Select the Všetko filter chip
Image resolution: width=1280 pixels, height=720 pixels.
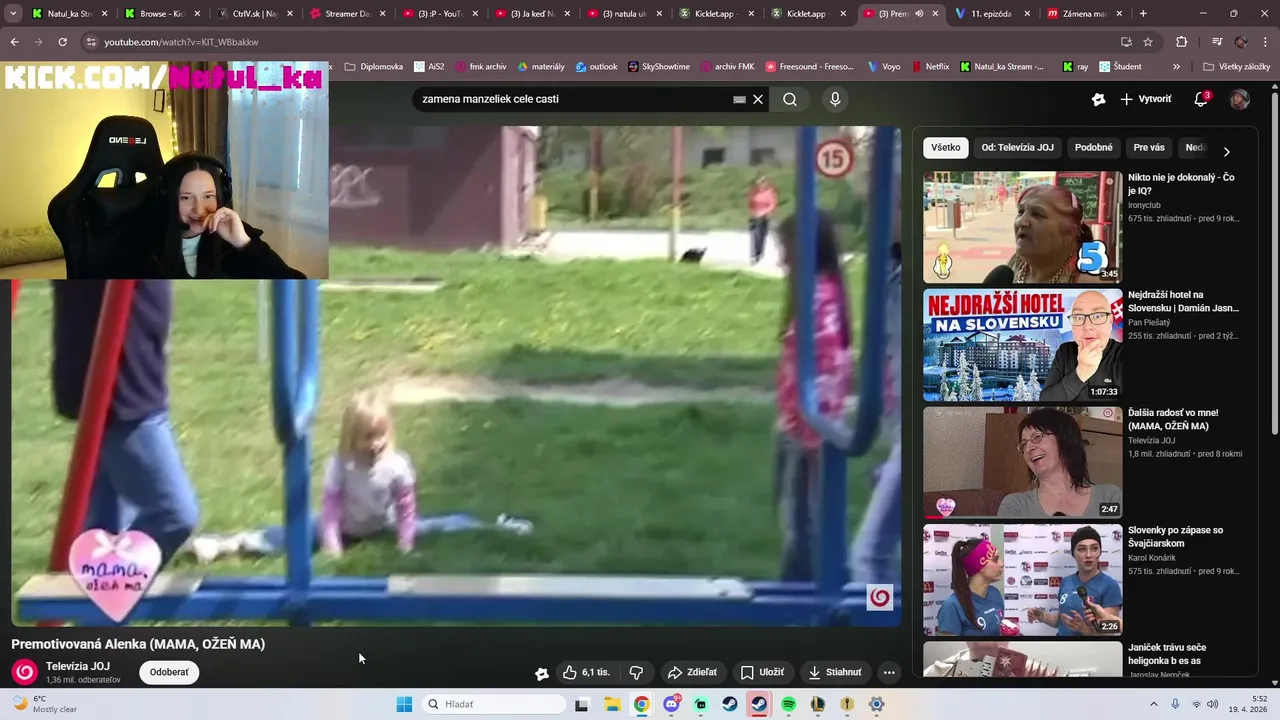pos(945,147)
